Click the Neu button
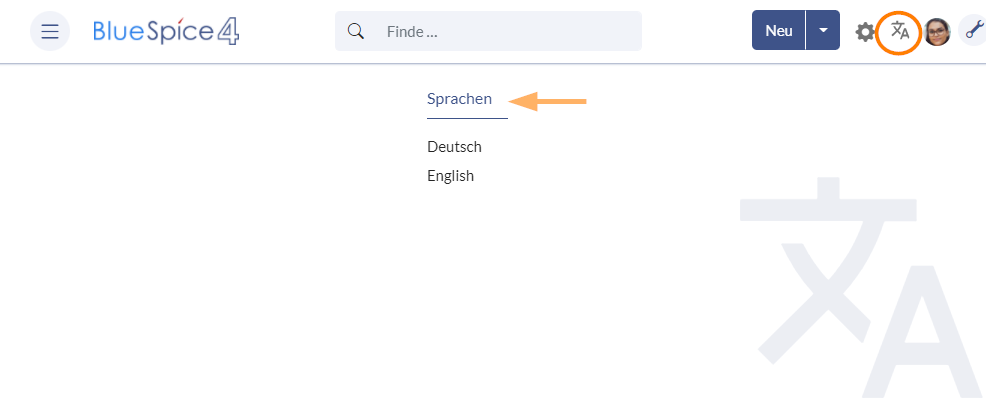 778,30
